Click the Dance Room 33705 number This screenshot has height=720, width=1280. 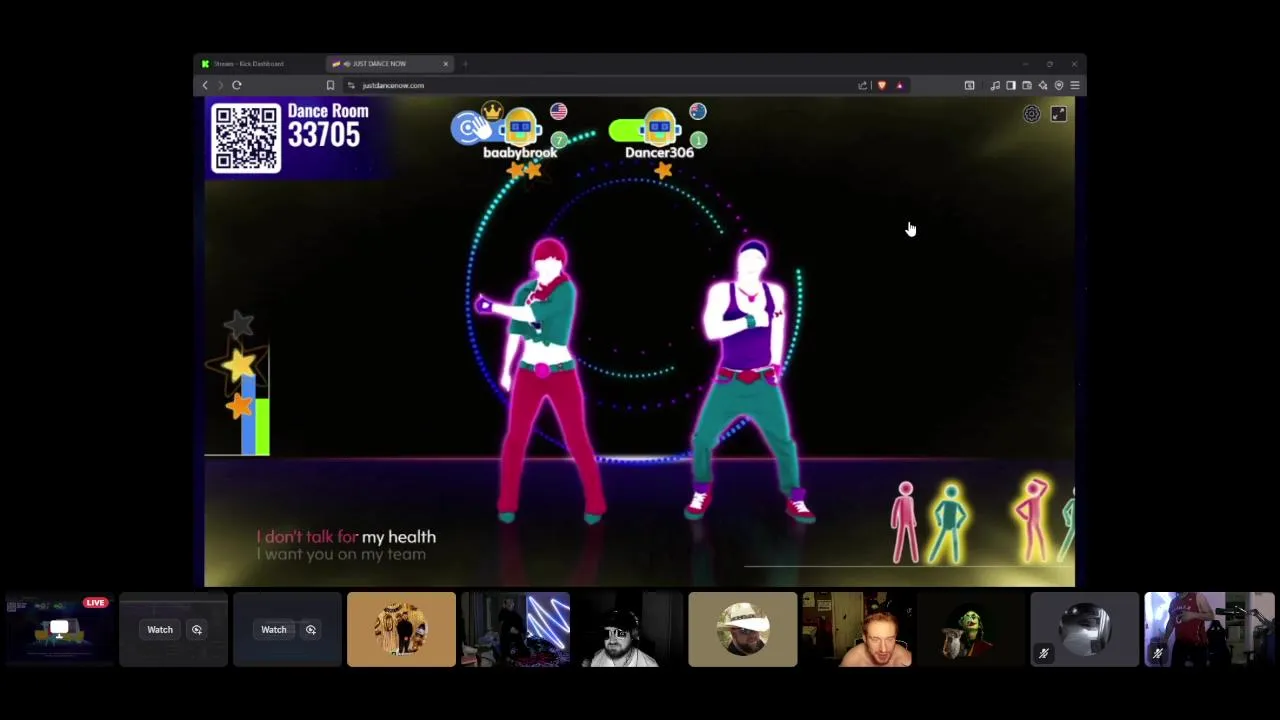click(324, 134)
